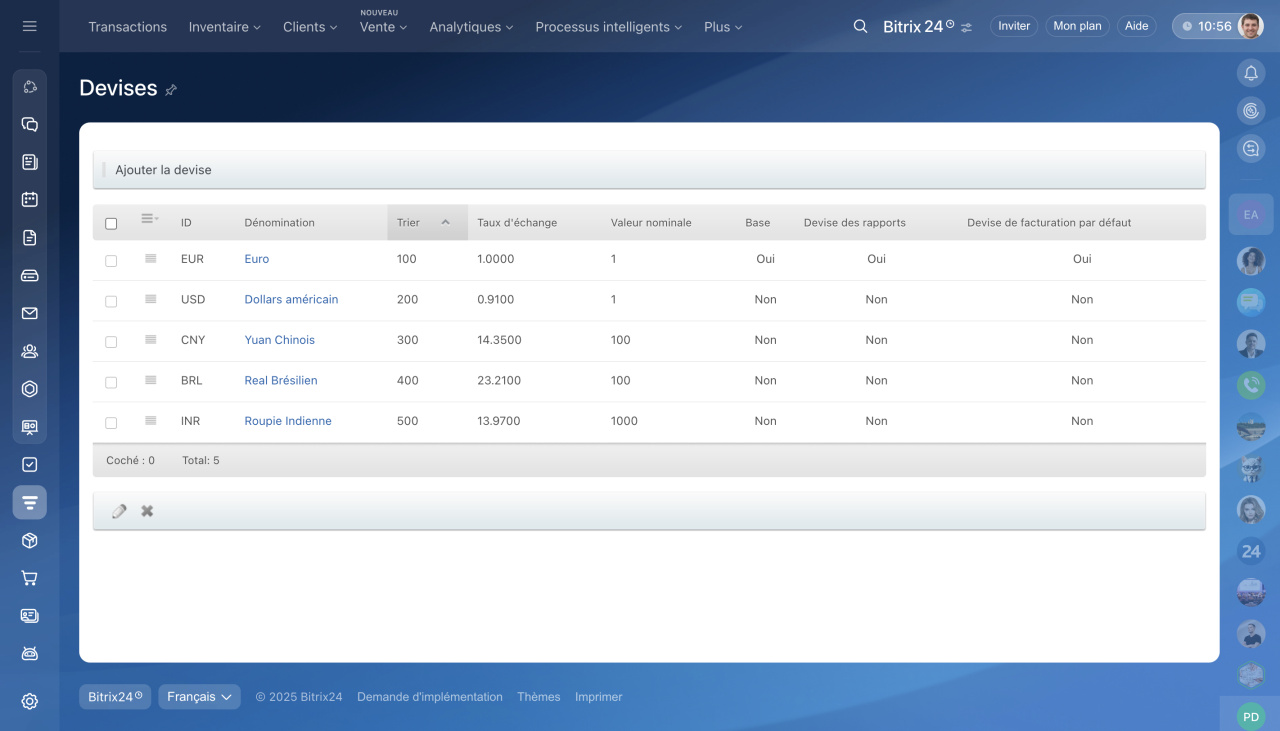Open the mail icon in left sidebar

(x=30, y=313)
